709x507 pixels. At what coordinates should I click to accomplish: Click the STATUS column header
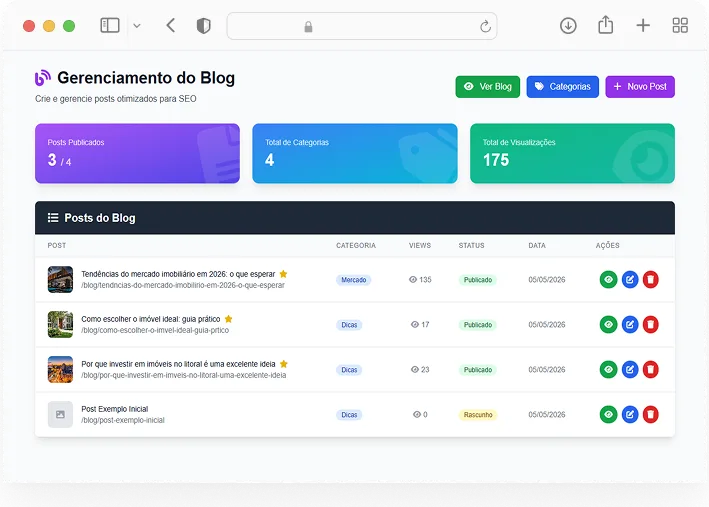(x=472, y=246)
